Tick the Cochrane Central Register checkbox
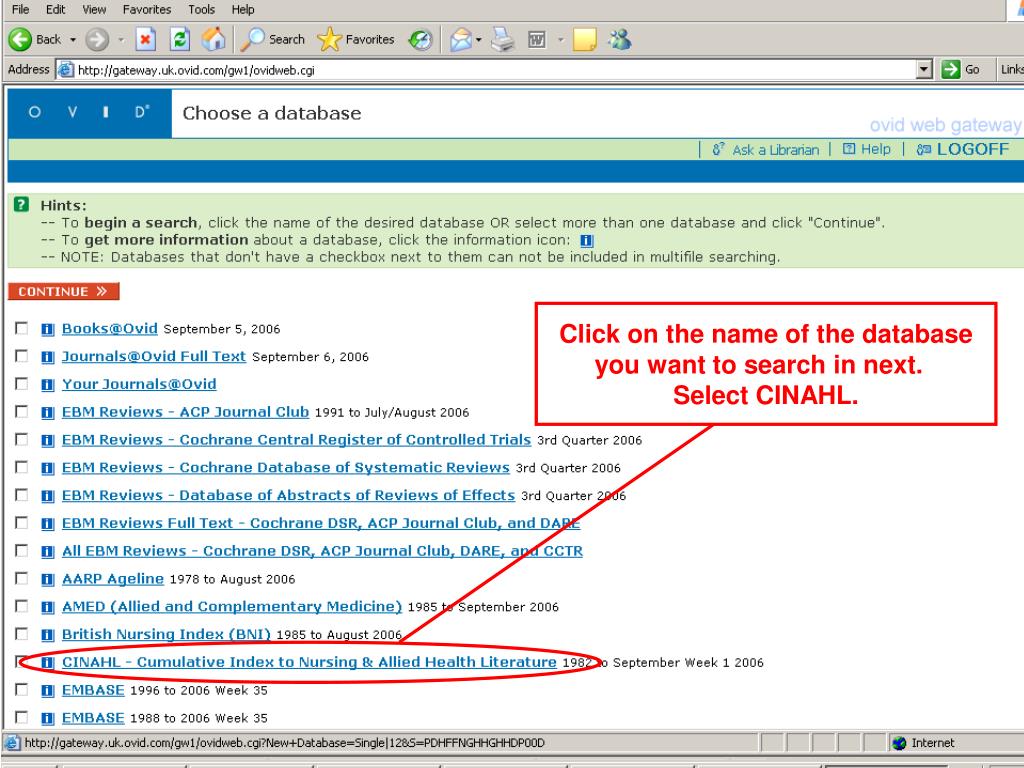1024x768 pixels. coord(22,439)
